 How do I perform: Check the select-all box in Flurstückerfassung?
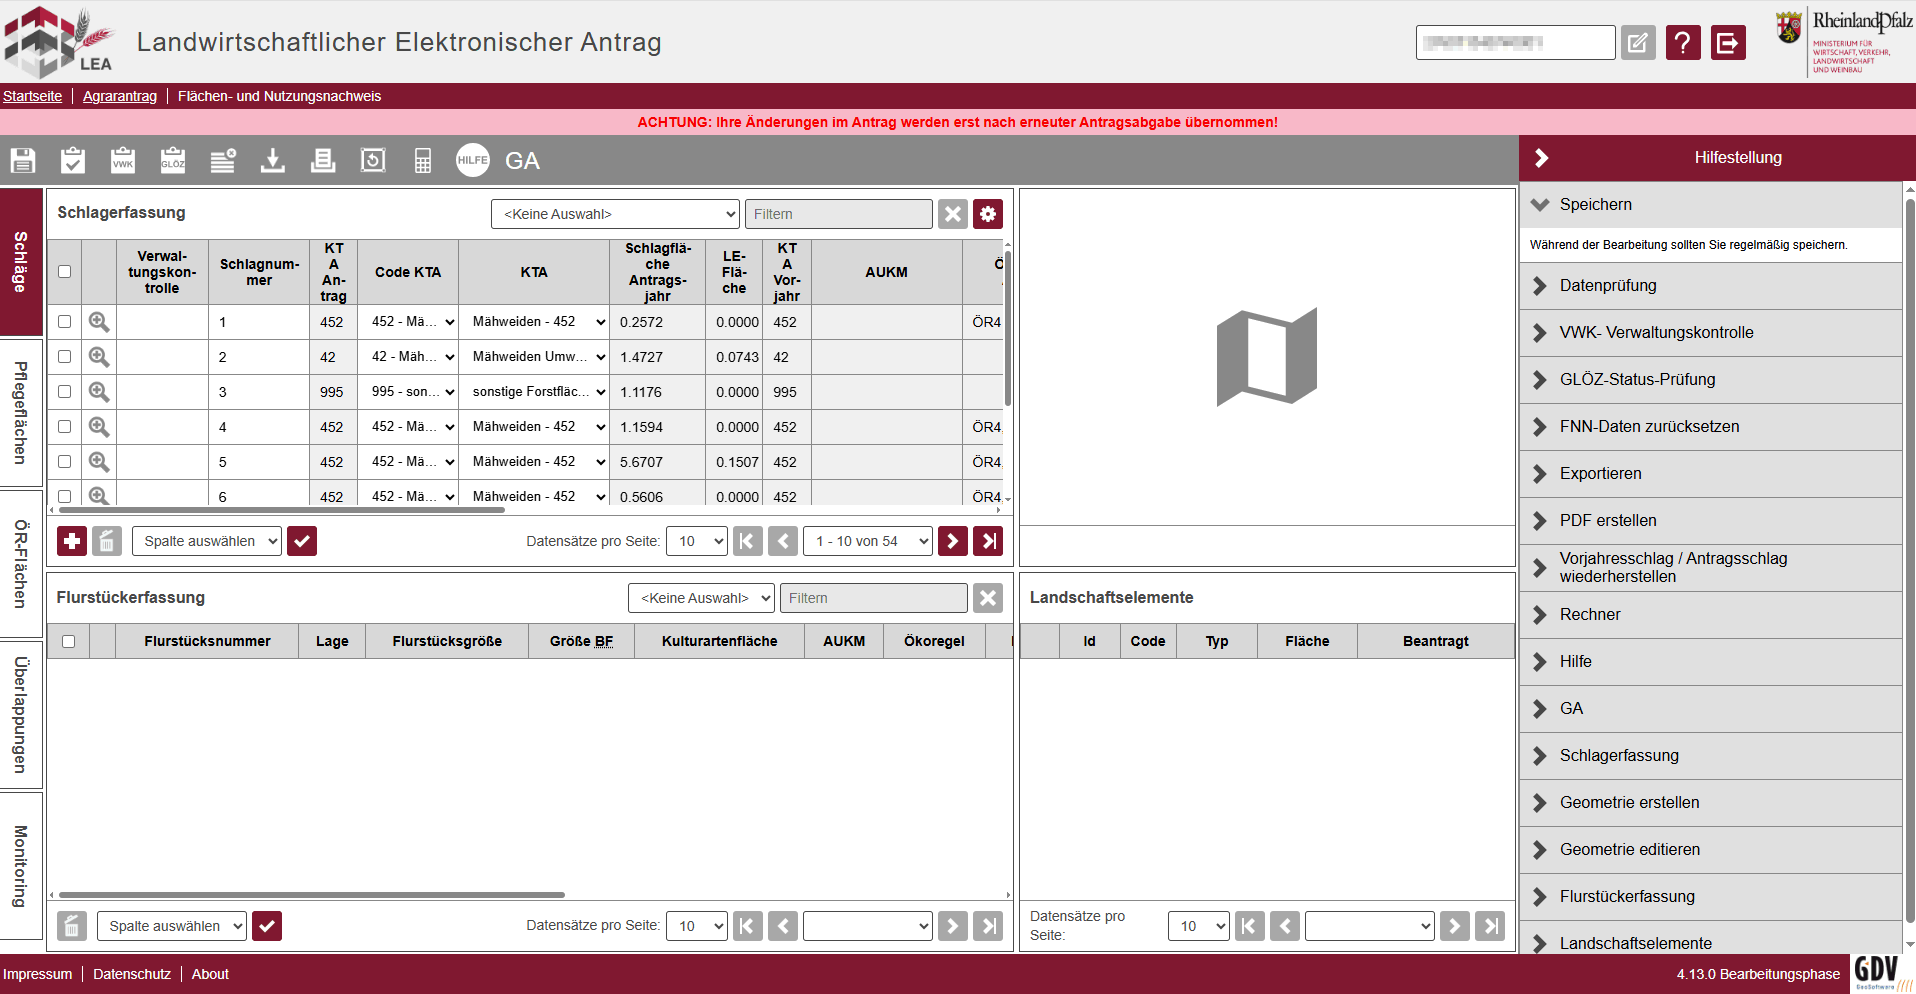click(69, 641)
